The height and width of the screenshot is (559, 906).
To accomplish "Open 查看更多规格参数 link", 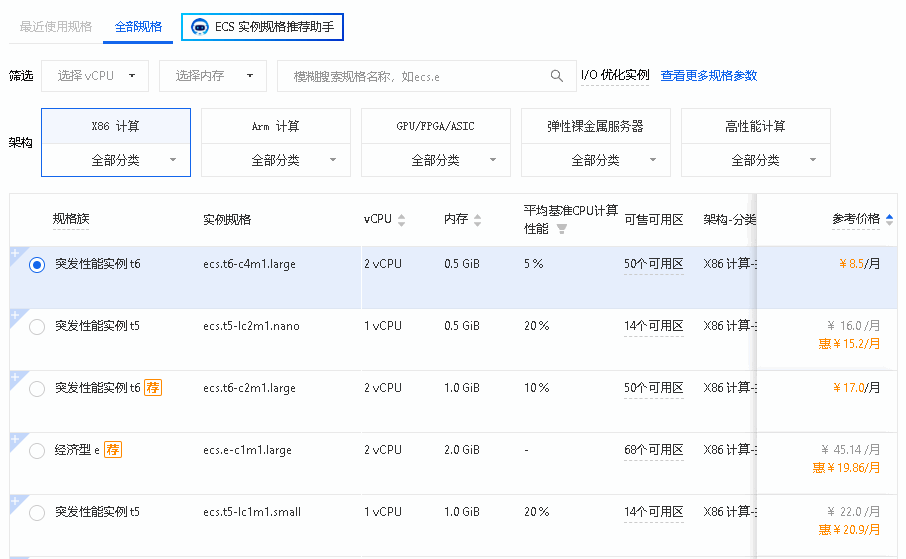I will [708, 75].
